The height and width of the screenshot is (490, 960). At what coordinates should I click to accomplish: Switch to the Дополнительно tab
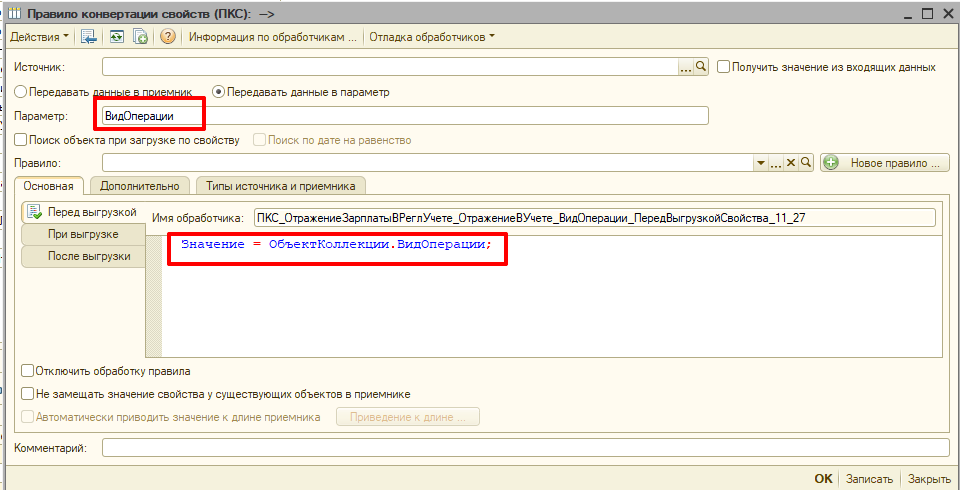139,185
